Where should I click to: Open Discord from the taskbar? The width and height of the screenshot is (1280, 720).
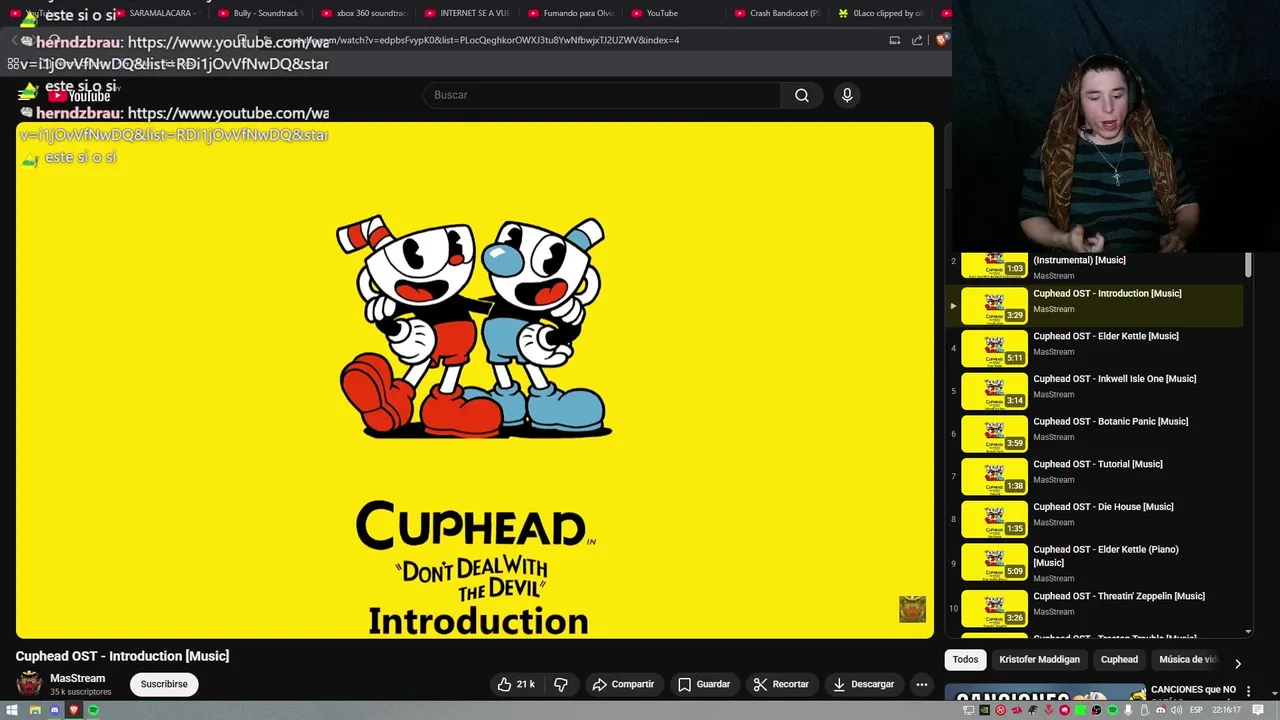tap(55, 710)
